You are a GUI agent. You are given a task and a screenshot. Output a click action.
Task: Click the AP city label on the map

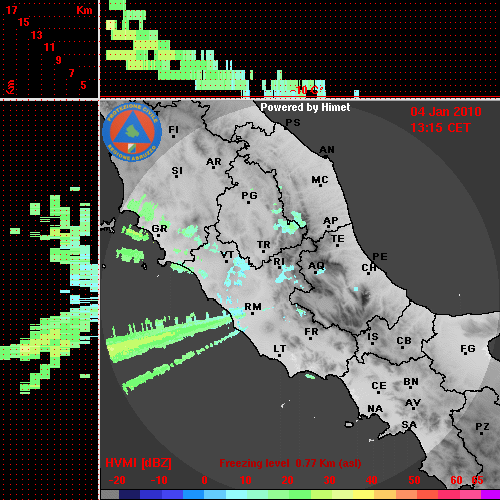[x=331, y=221]
